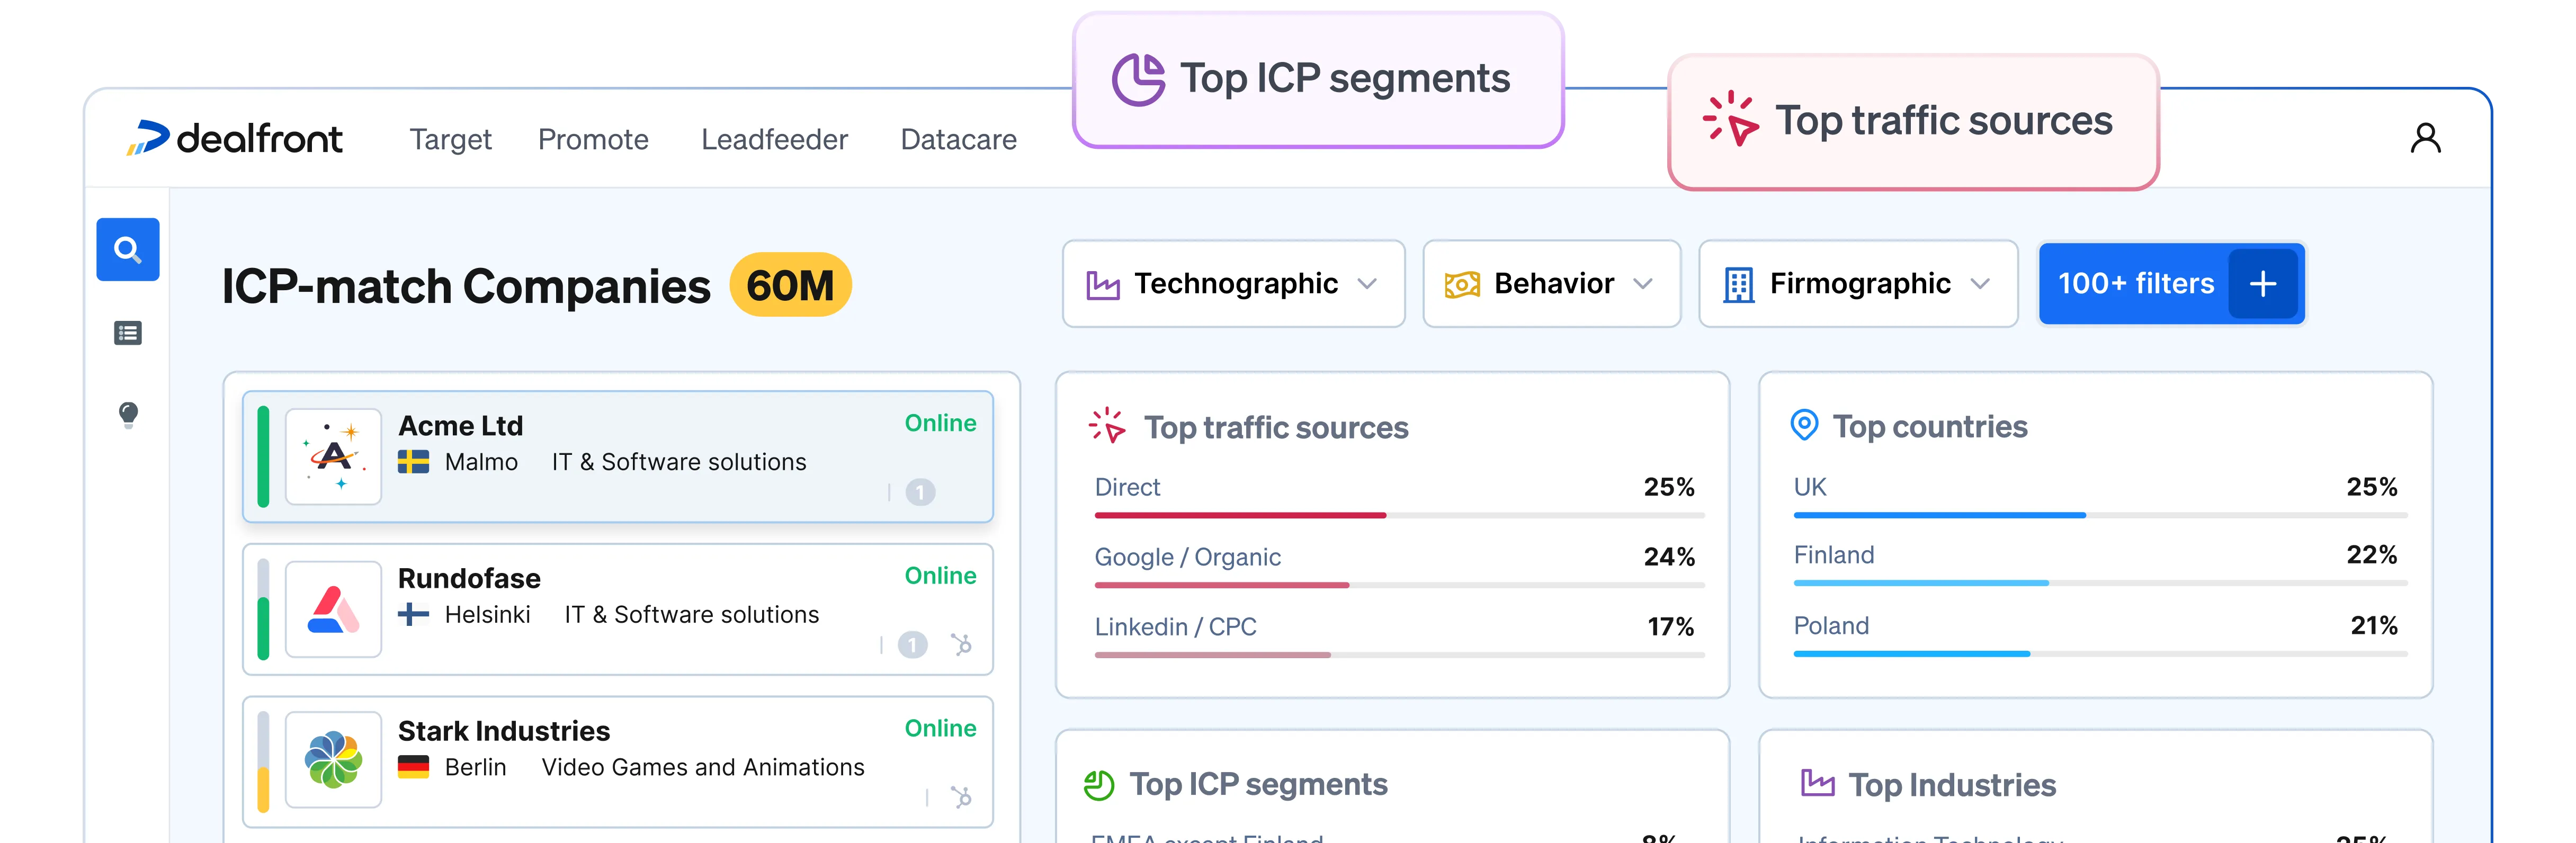Open the user profile icon

(x=2425, y=138)
